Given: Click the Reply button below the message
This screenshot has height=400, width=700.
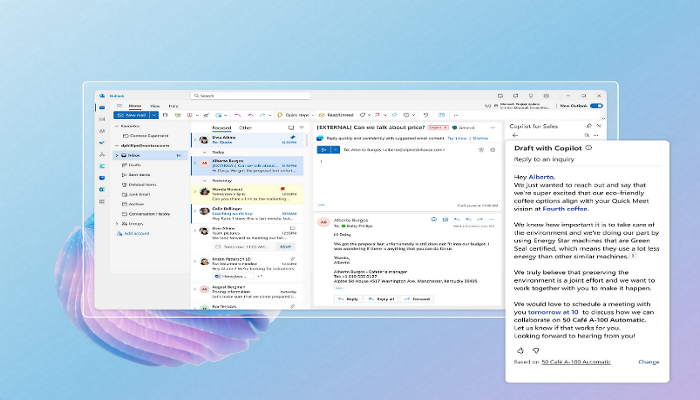Looking at the screenshot, I should click(348, 299).
